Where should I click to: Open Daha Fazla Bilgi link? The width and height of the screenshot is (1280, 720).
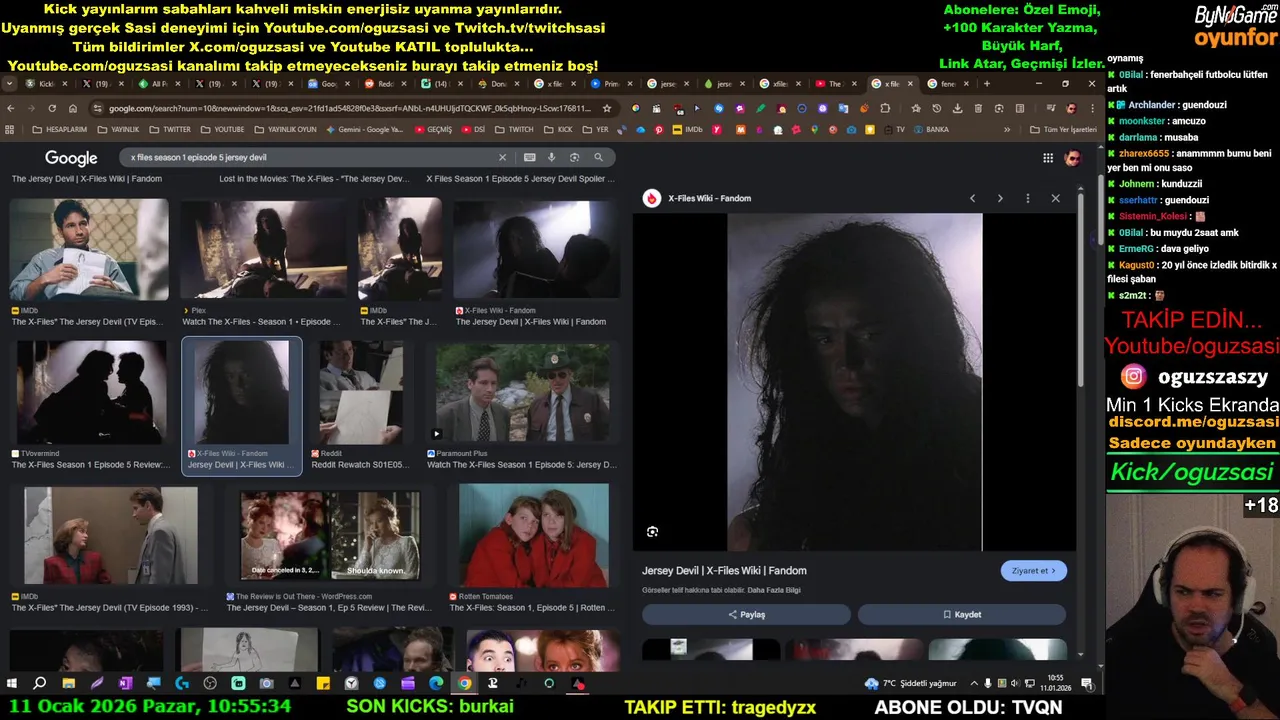(x=774, y=590)
